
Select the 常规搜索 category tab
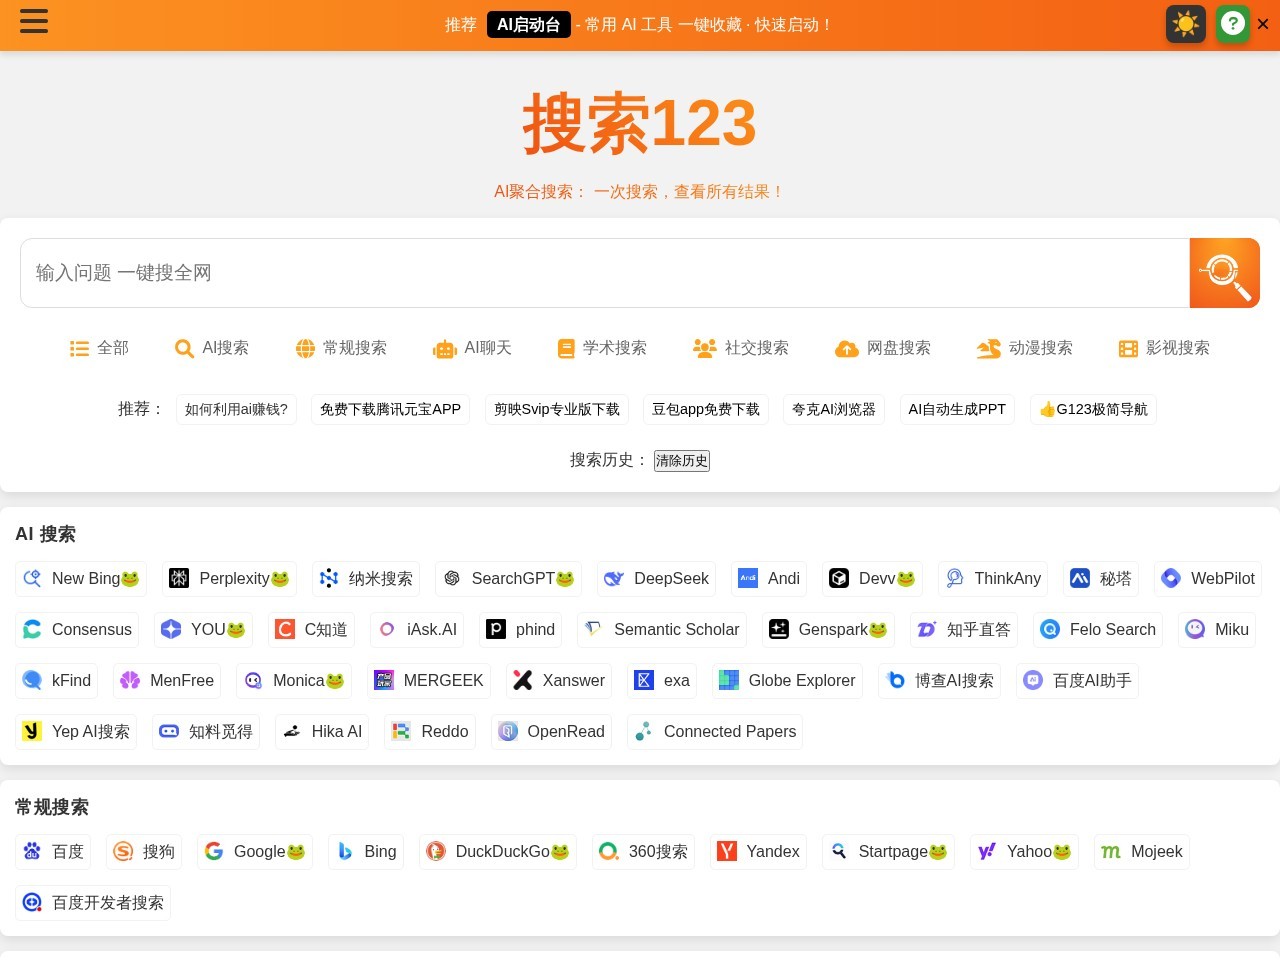coord(341,348)
